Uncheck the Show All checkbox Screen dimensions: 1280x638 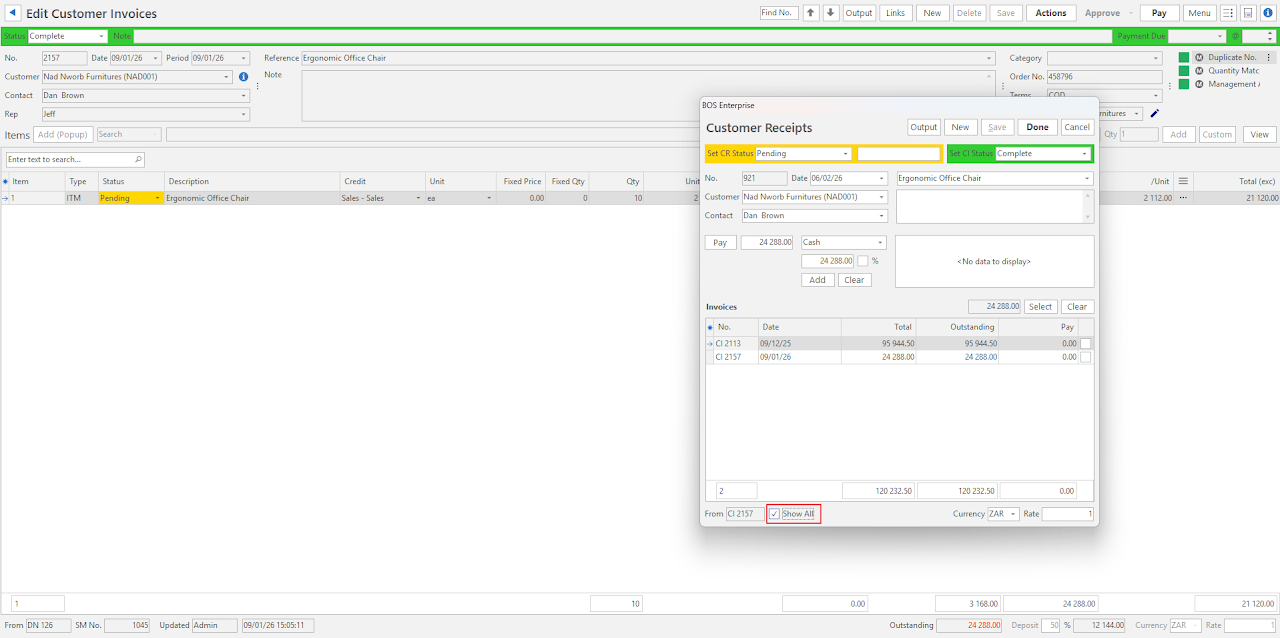[775, 514]
